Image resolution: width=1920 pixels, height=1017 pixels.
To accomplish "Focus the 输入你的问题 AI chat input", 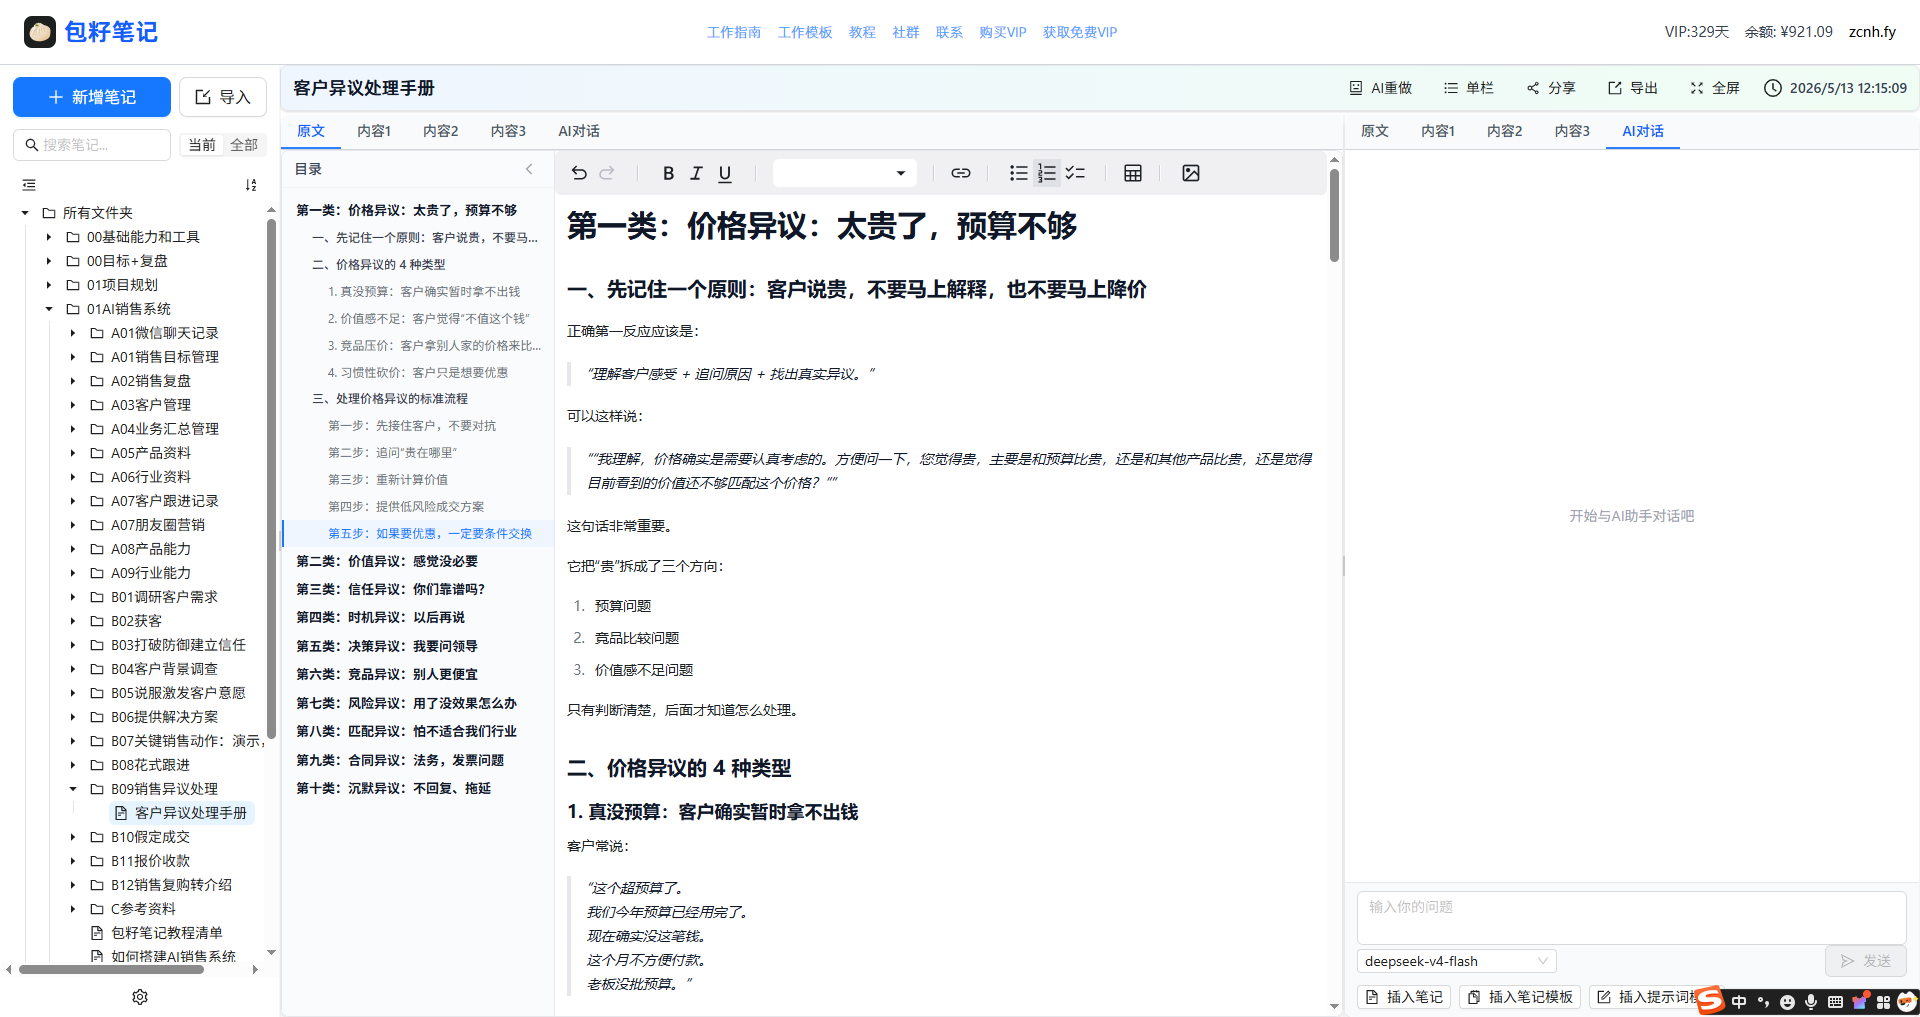I will click(1632, 917).
